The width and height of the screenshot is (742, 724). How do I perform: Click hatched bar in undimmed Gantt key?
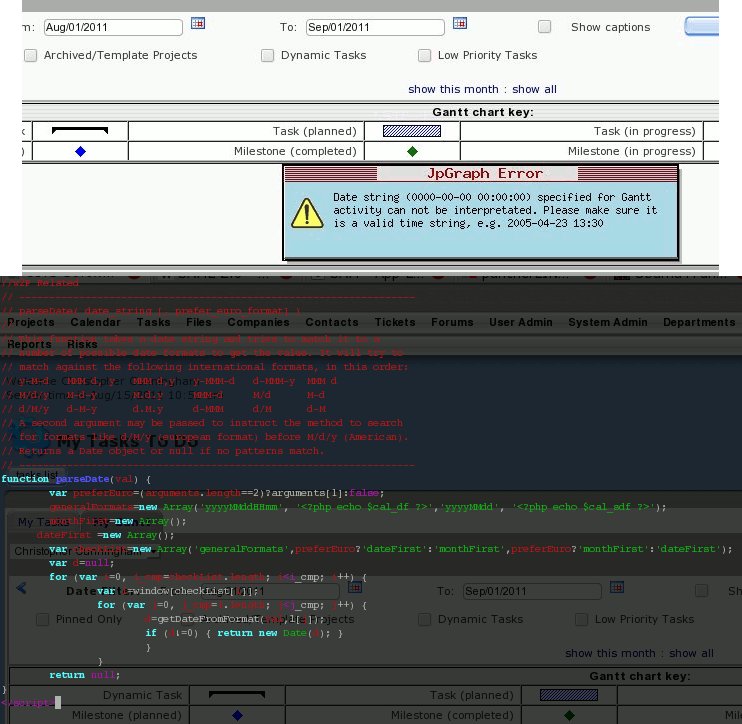tap(412, 131)
